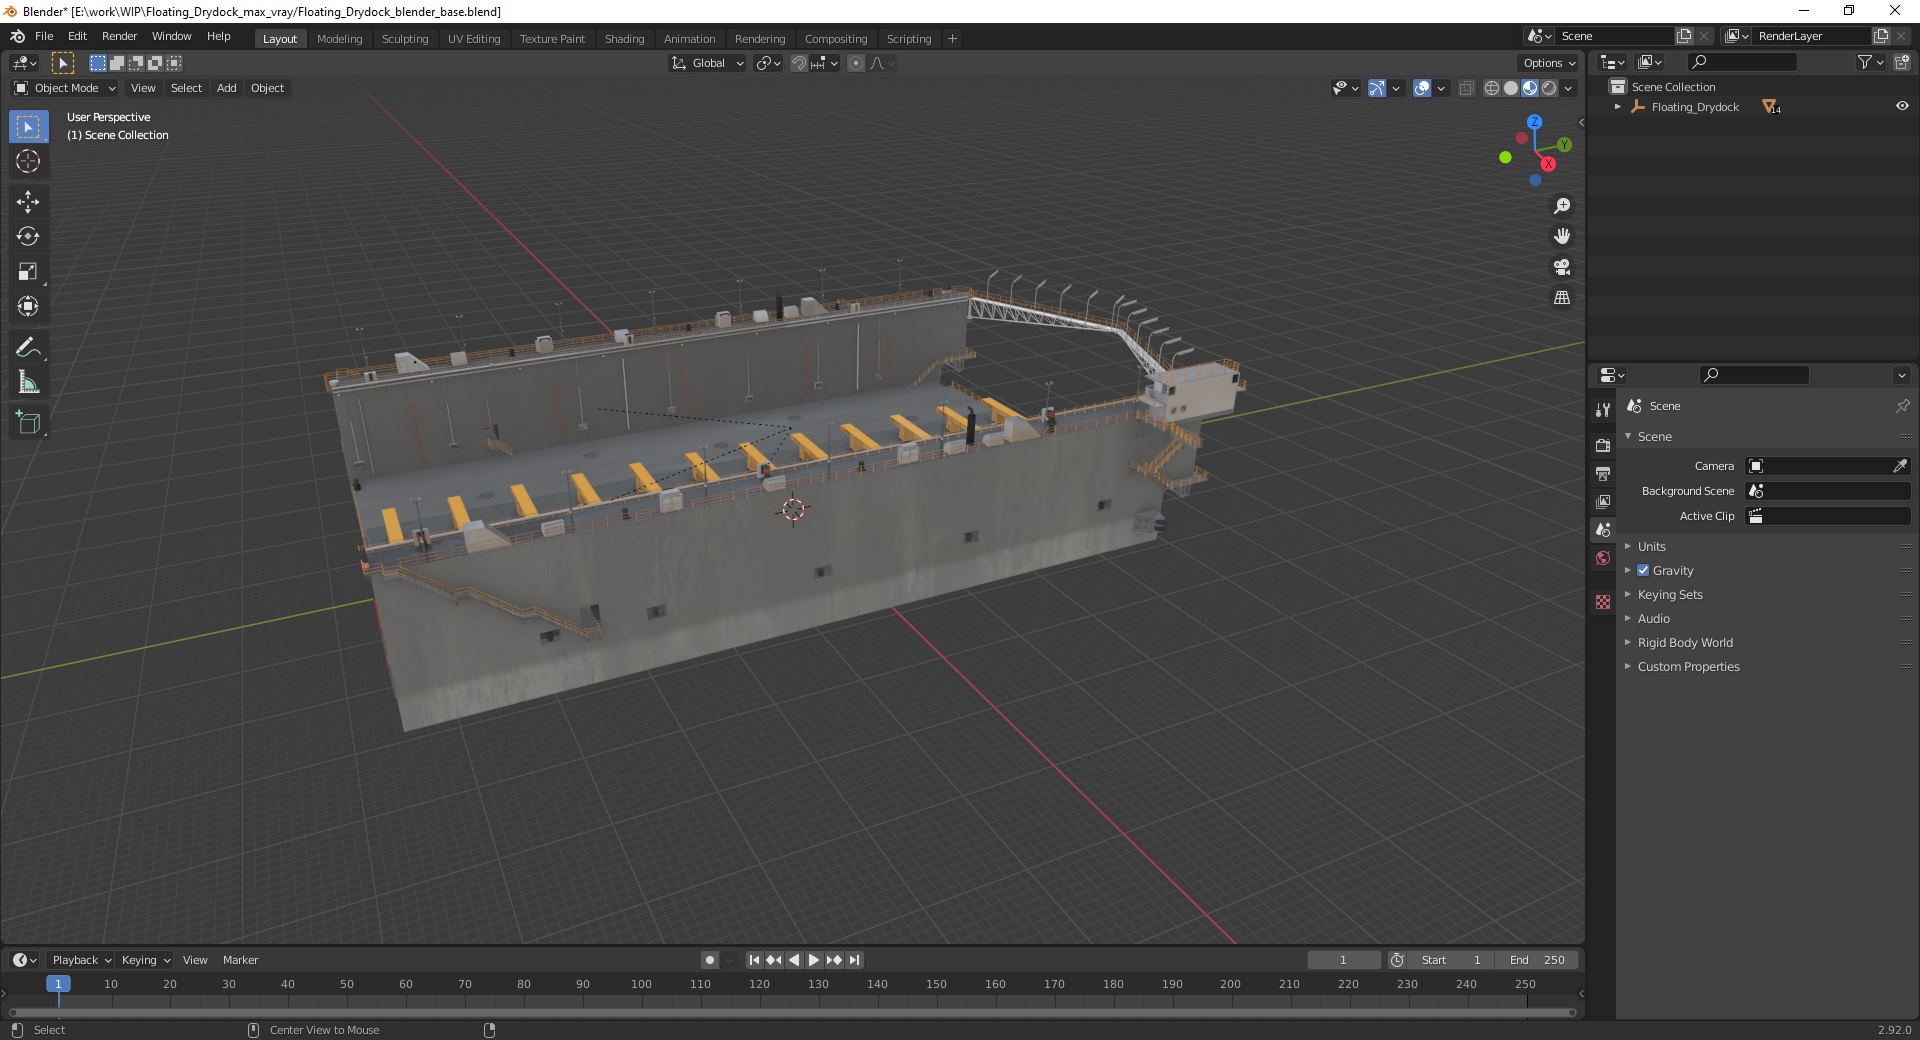
Task: Toggle proportional editing button
Action: click(x=855, y=63)
